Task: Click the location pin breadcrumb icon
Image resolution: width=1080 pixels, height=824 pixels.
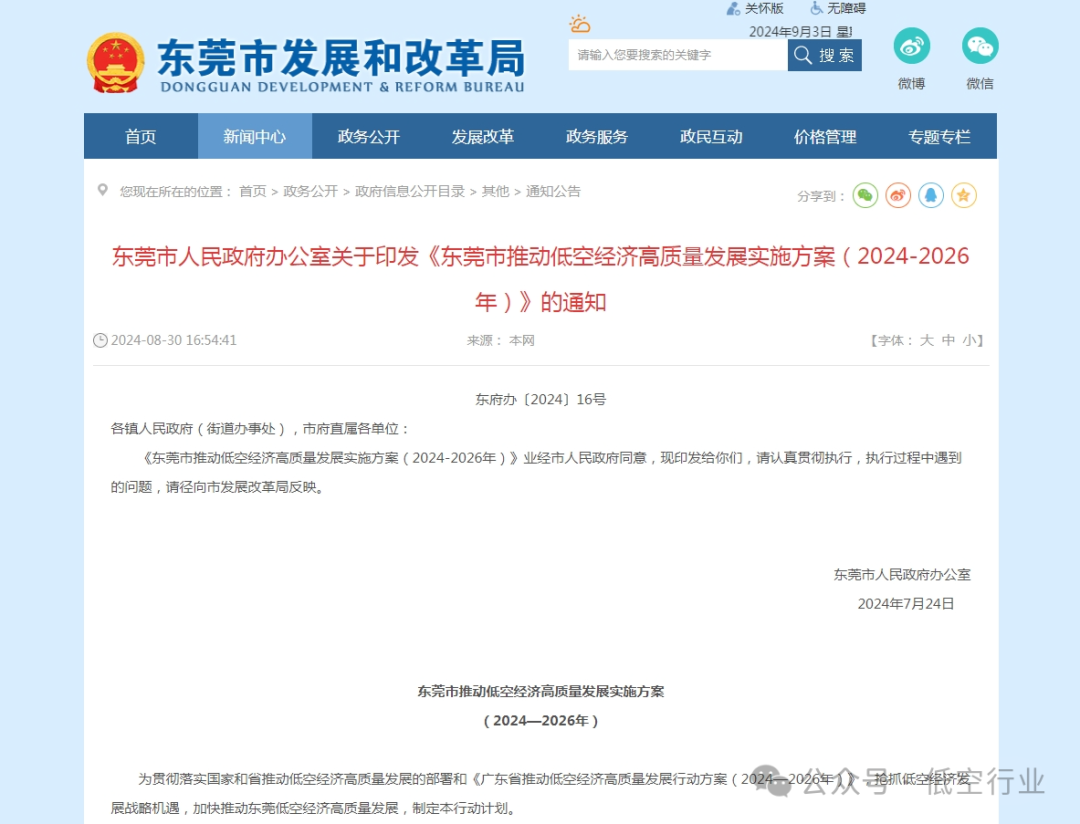Action: 102,190
